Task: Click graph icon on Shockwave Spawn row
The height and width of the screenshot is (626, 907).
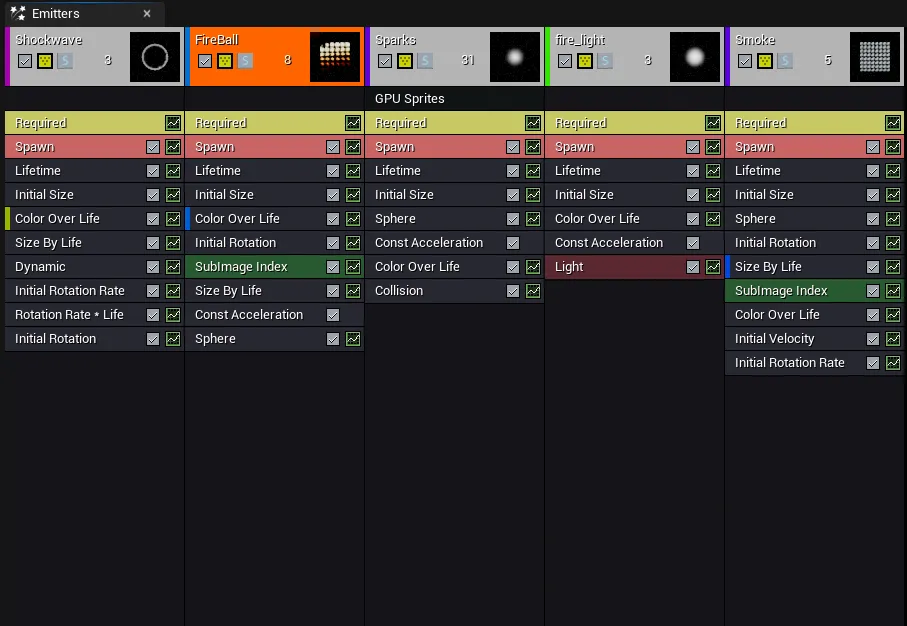Action: (x=173, y=147)
